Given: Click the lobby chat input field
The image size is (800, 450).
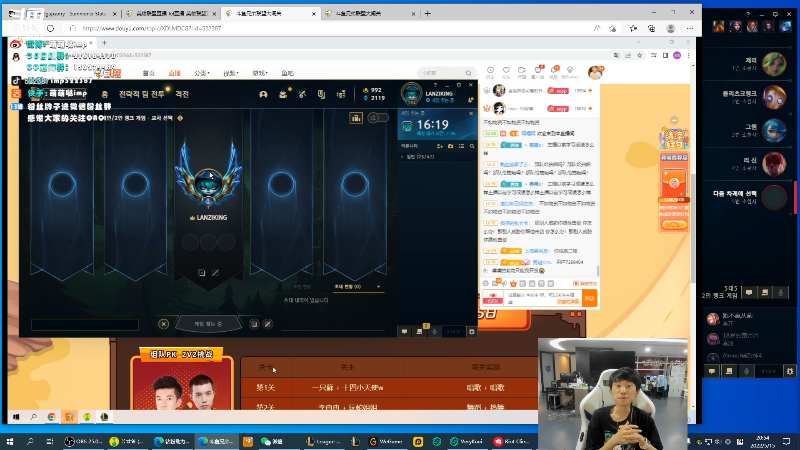Looking at the screenshot, I should [85, 324].
